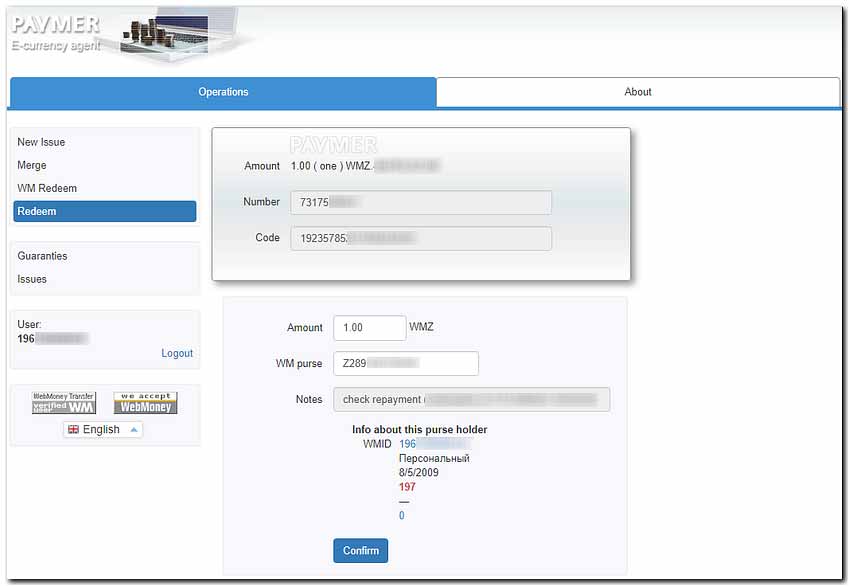Click the Logout link

[177, 353]
